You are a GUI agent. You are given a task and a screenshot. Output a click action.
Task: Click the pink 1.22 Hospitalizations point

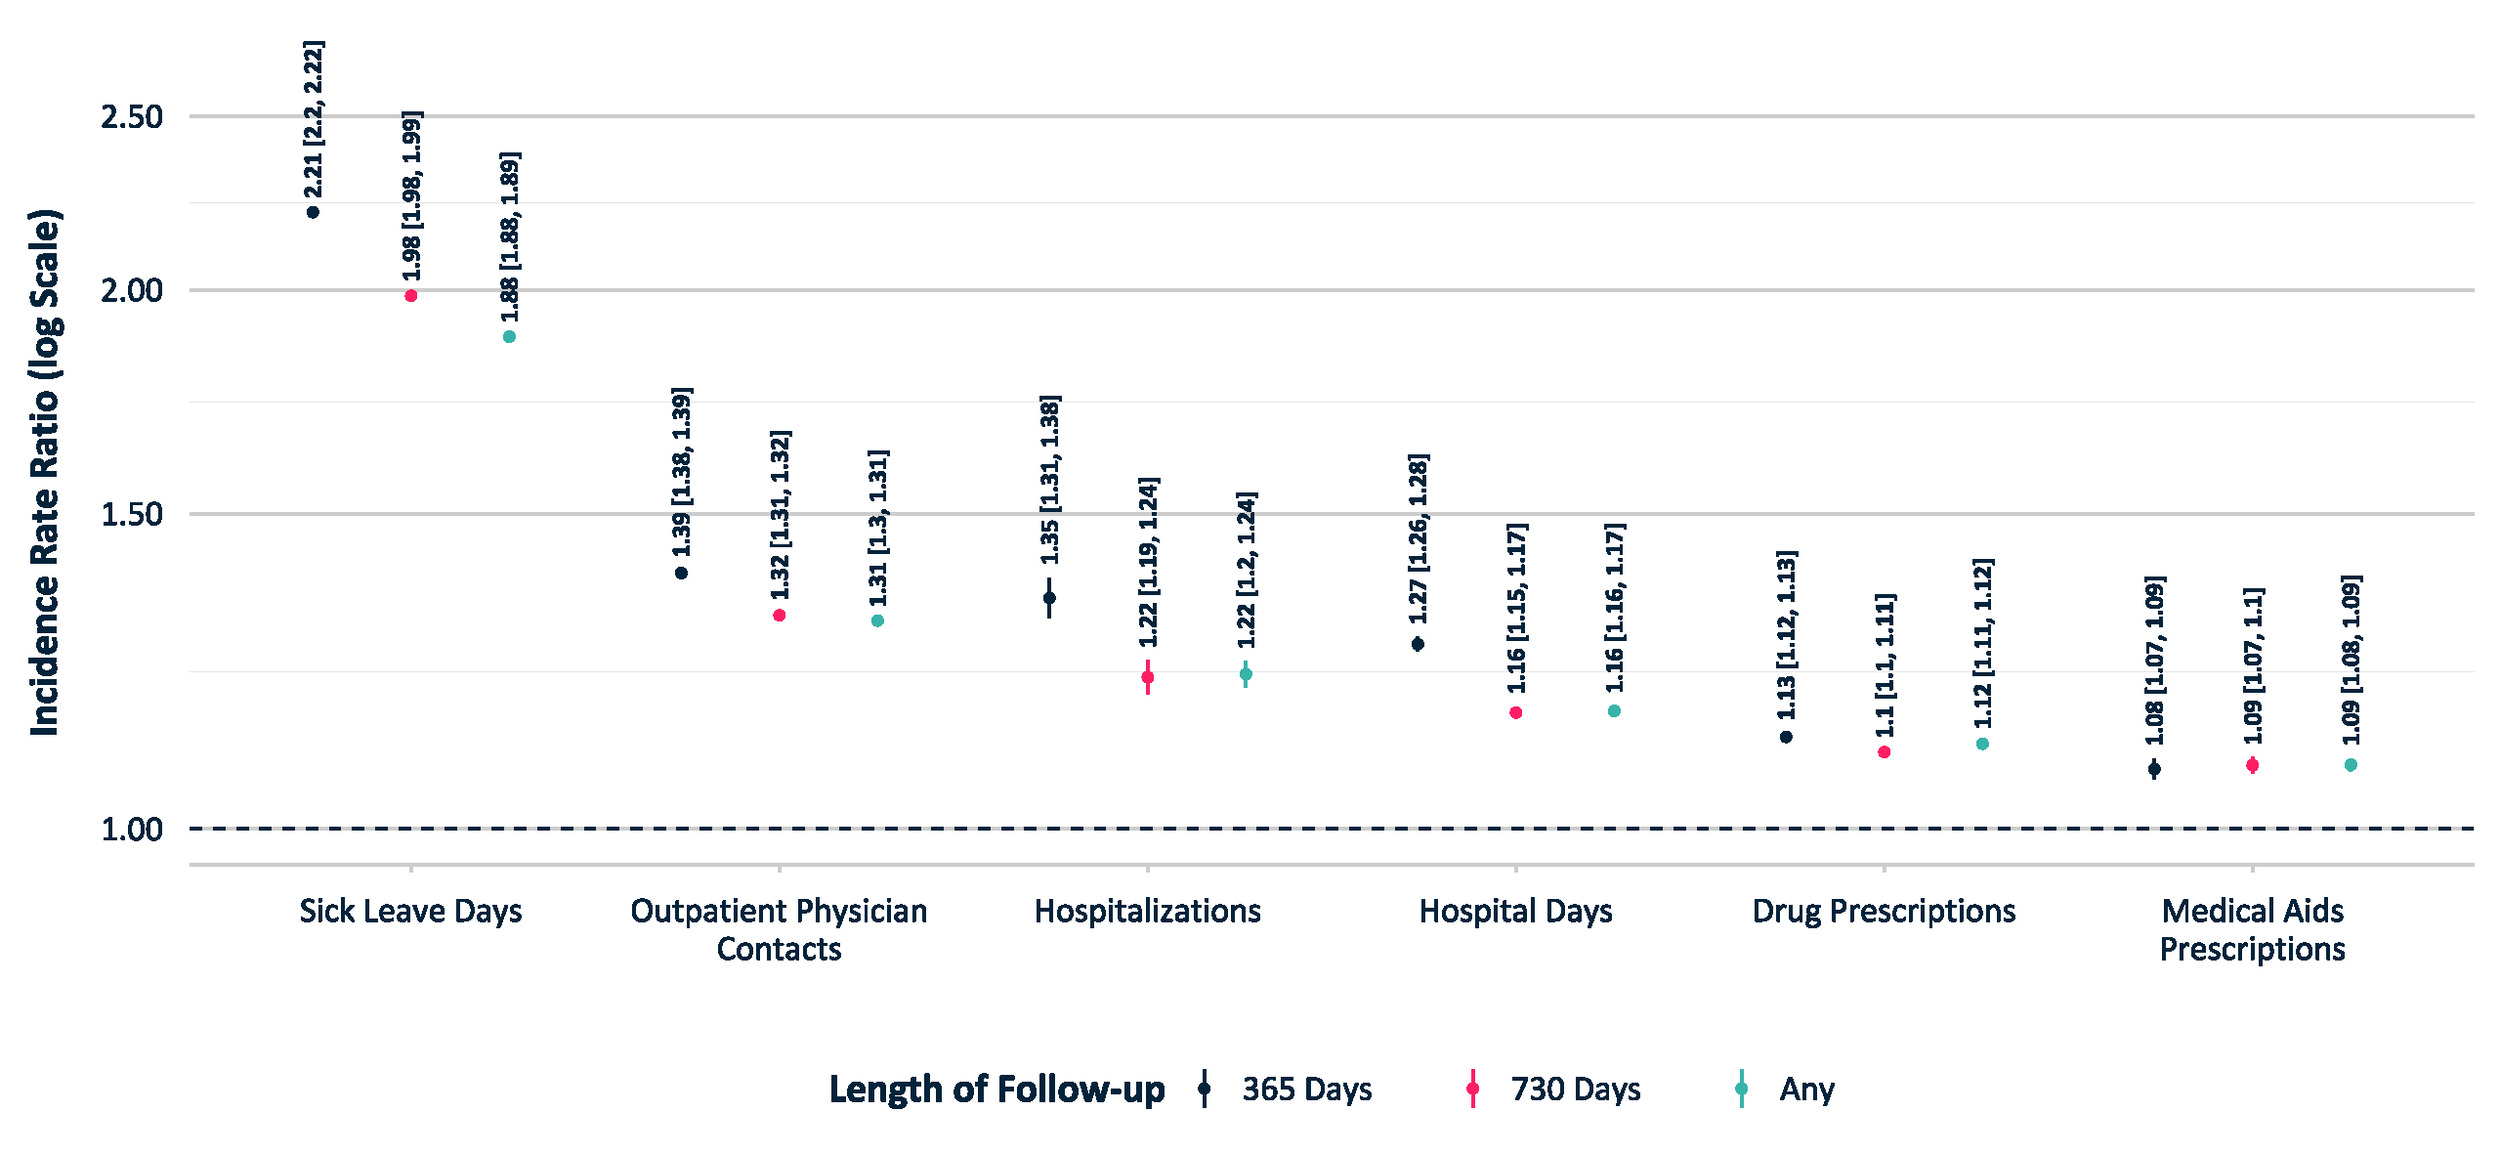pos(1147,677)
